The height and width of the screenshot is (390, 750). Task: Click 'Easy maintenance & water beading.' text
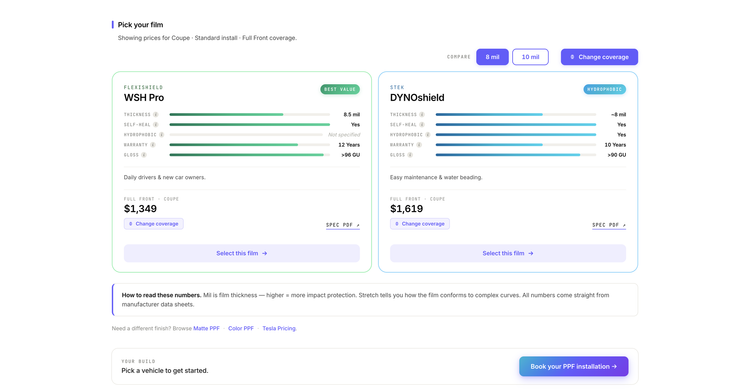436,177
